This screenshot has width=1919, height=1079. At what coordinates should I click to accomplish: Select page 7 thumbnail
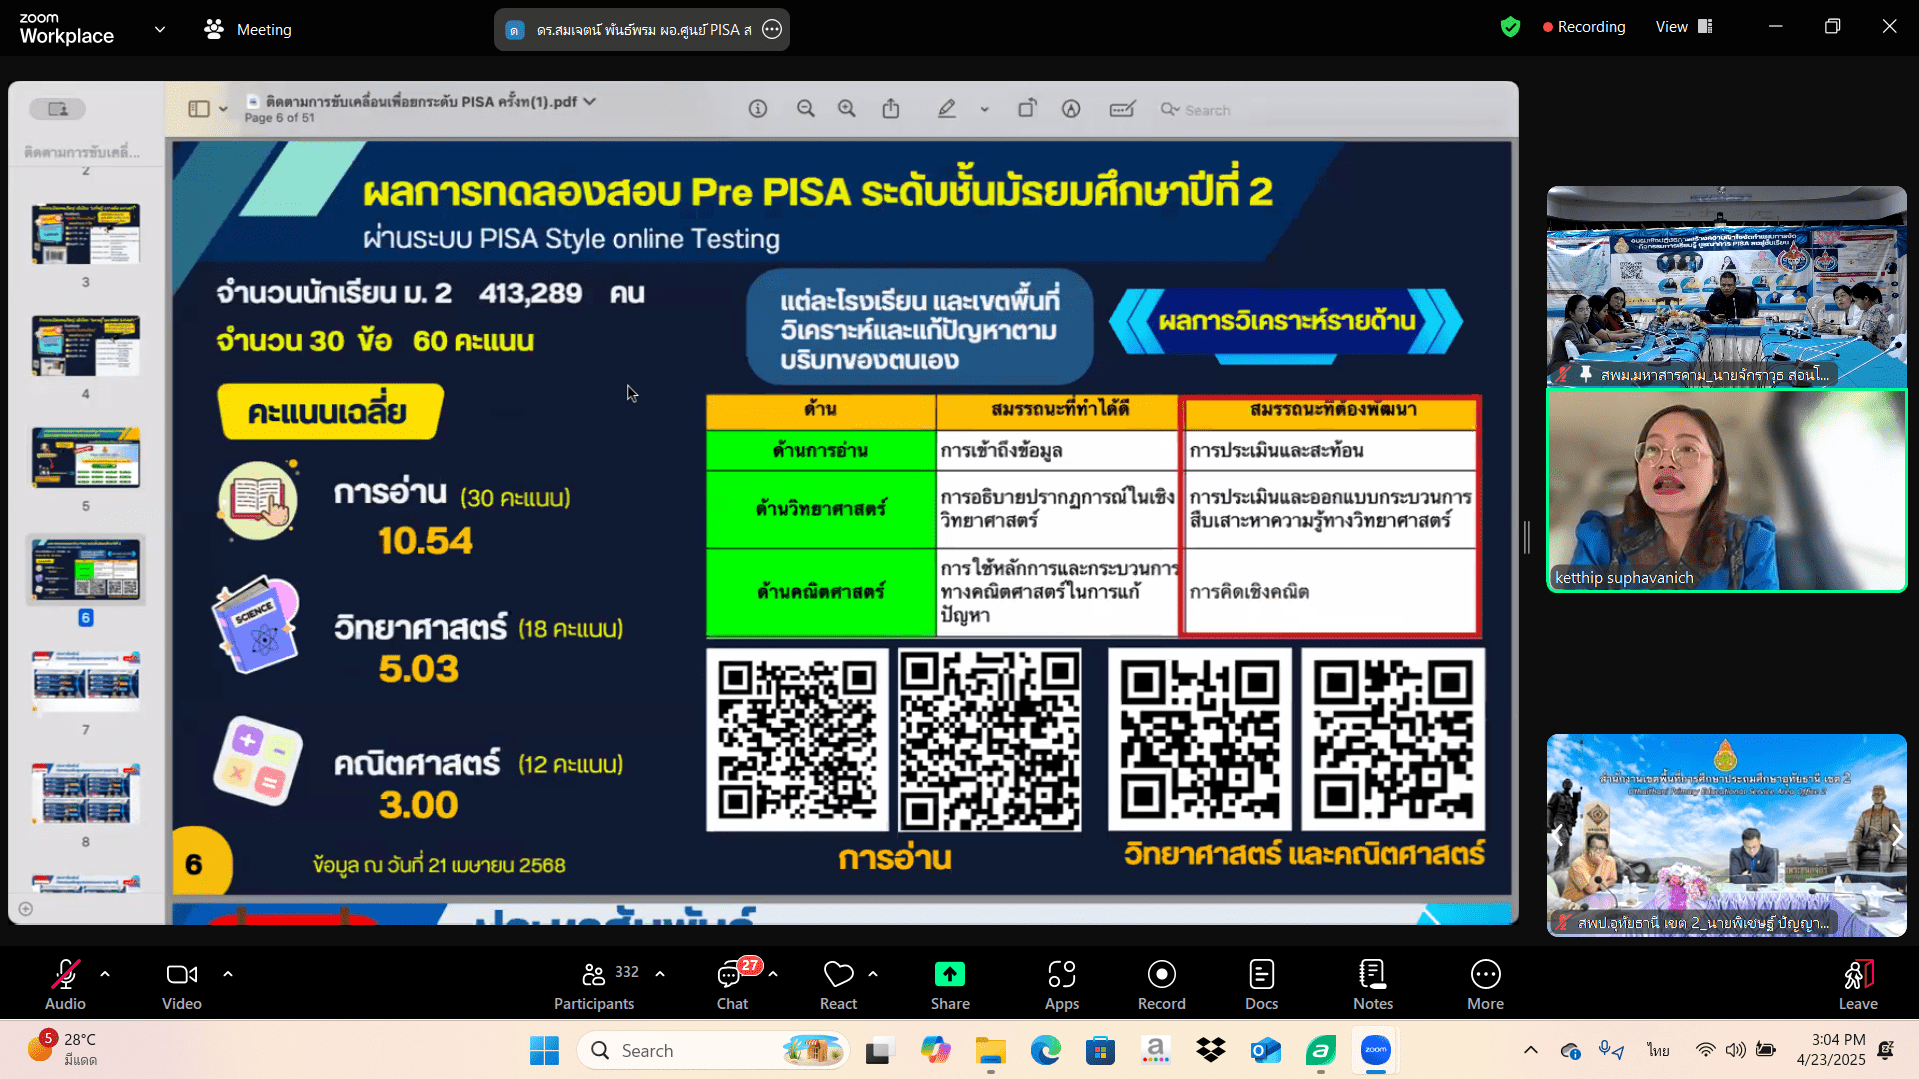[86, 682]
